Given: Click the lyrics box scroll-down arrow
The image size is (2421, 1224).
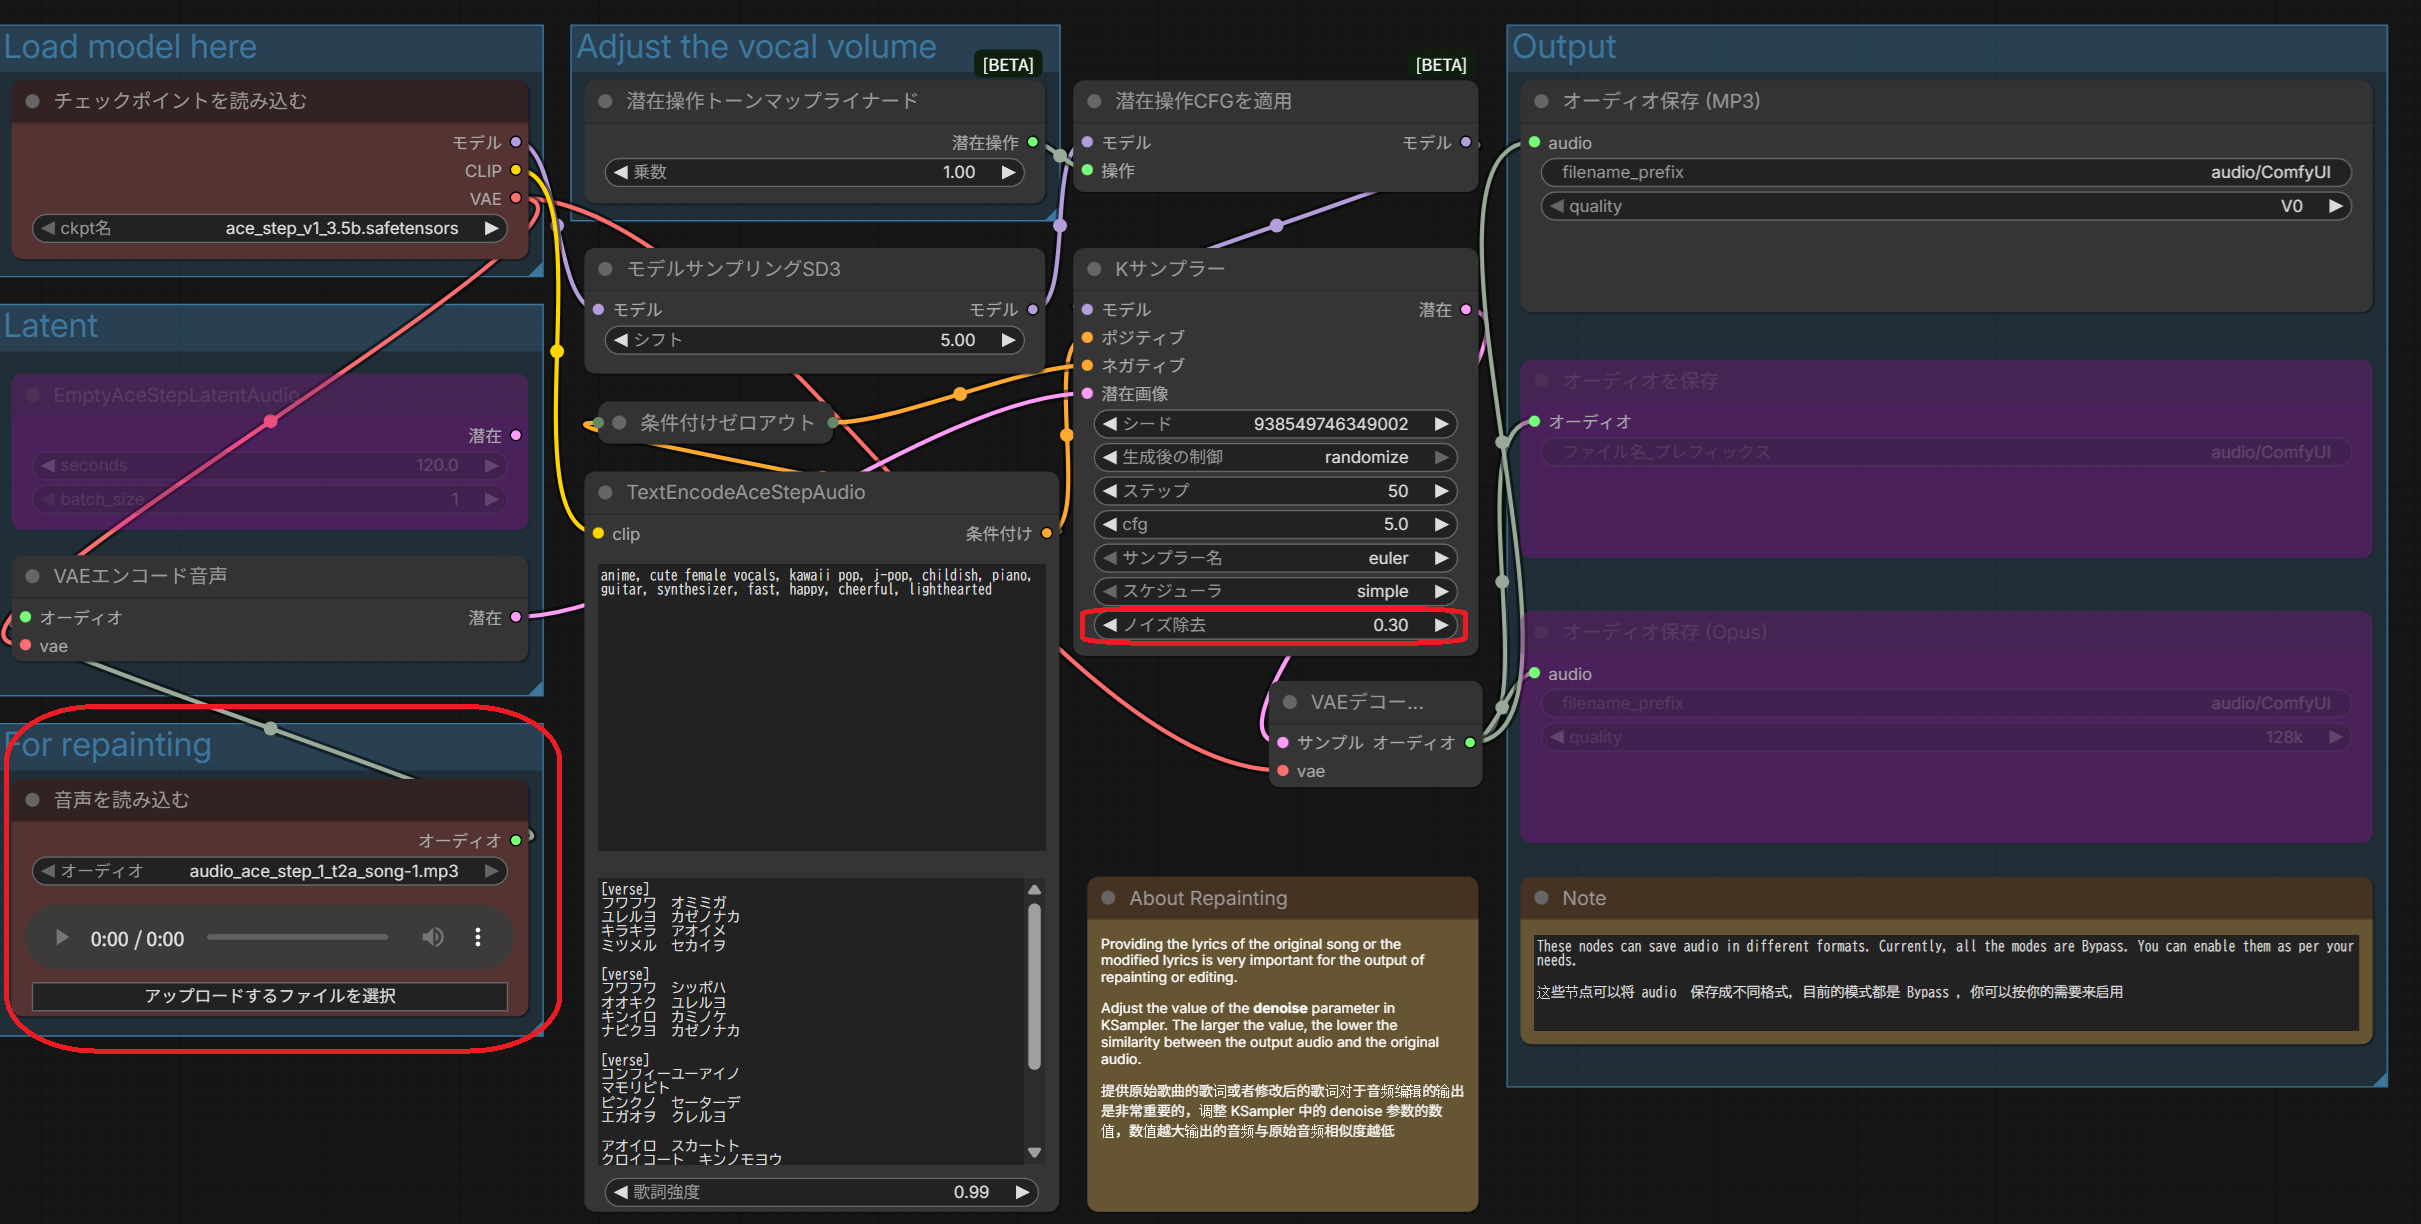Looking at the screenshot, I should (x=1035, y=1152).
